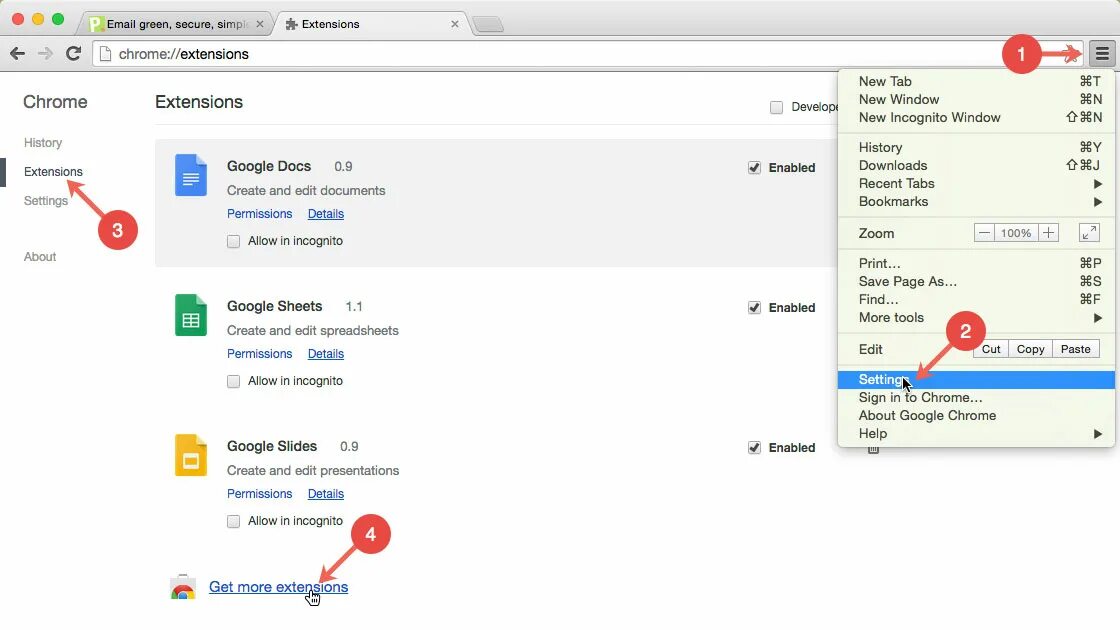
Task: Click the Google Slides extension icon
Action: [191, 455]
